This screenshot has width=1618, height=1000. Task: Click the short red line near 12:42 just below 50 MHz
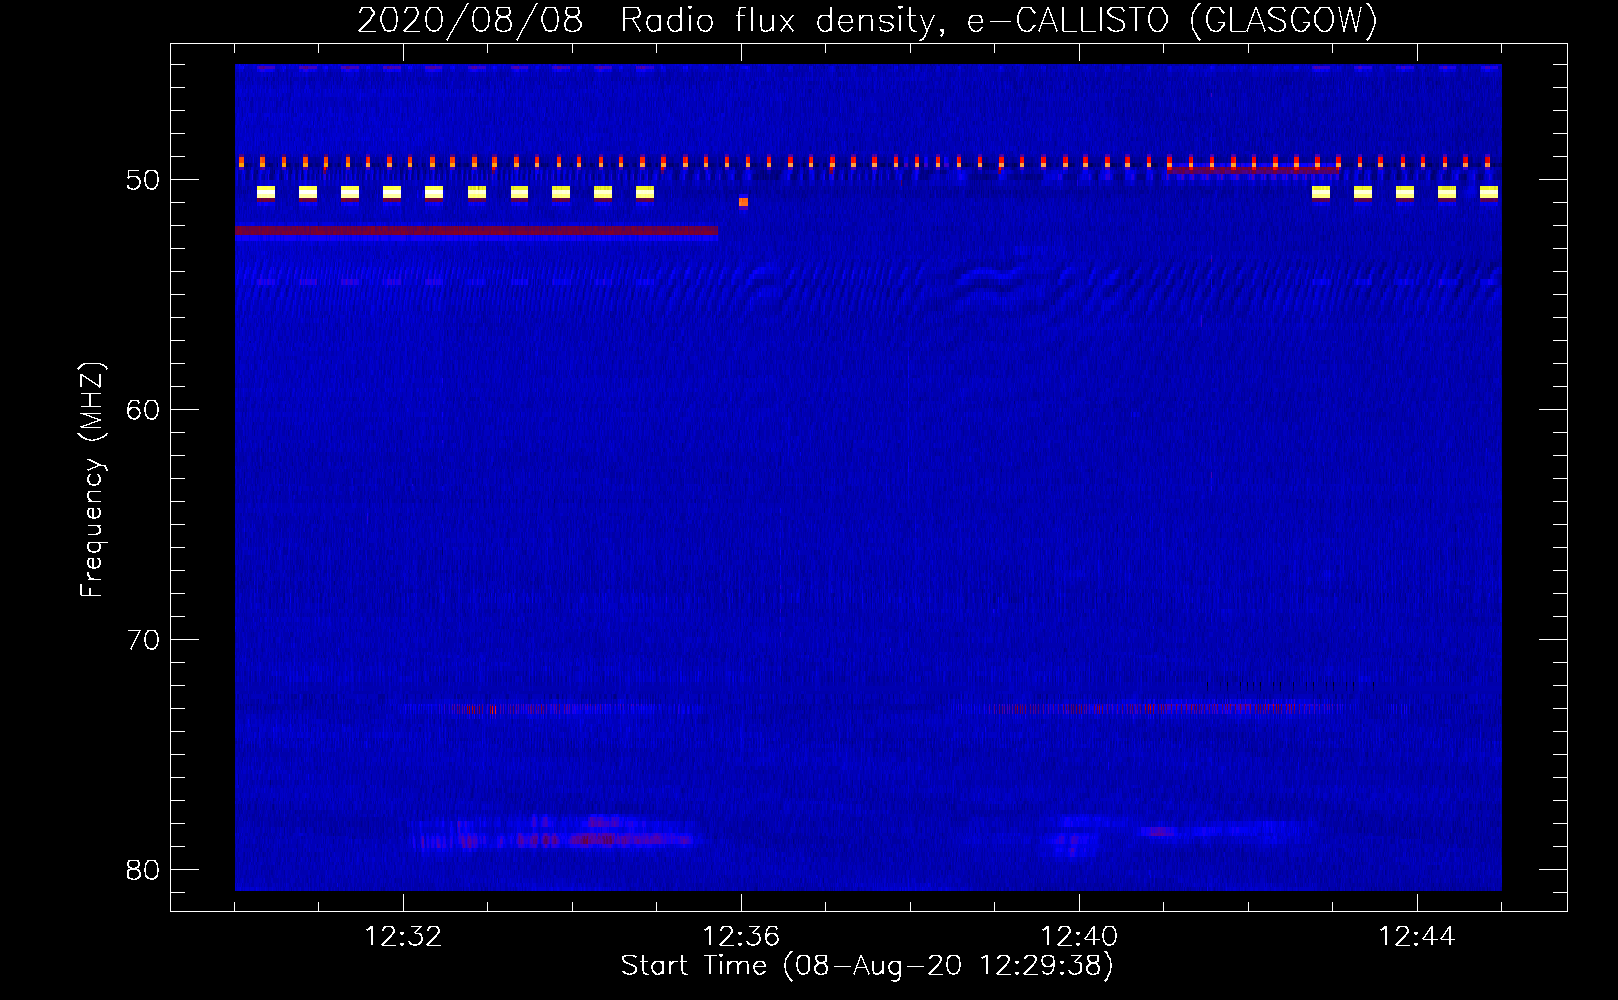pyautogui.click(x=1252, y=170)
